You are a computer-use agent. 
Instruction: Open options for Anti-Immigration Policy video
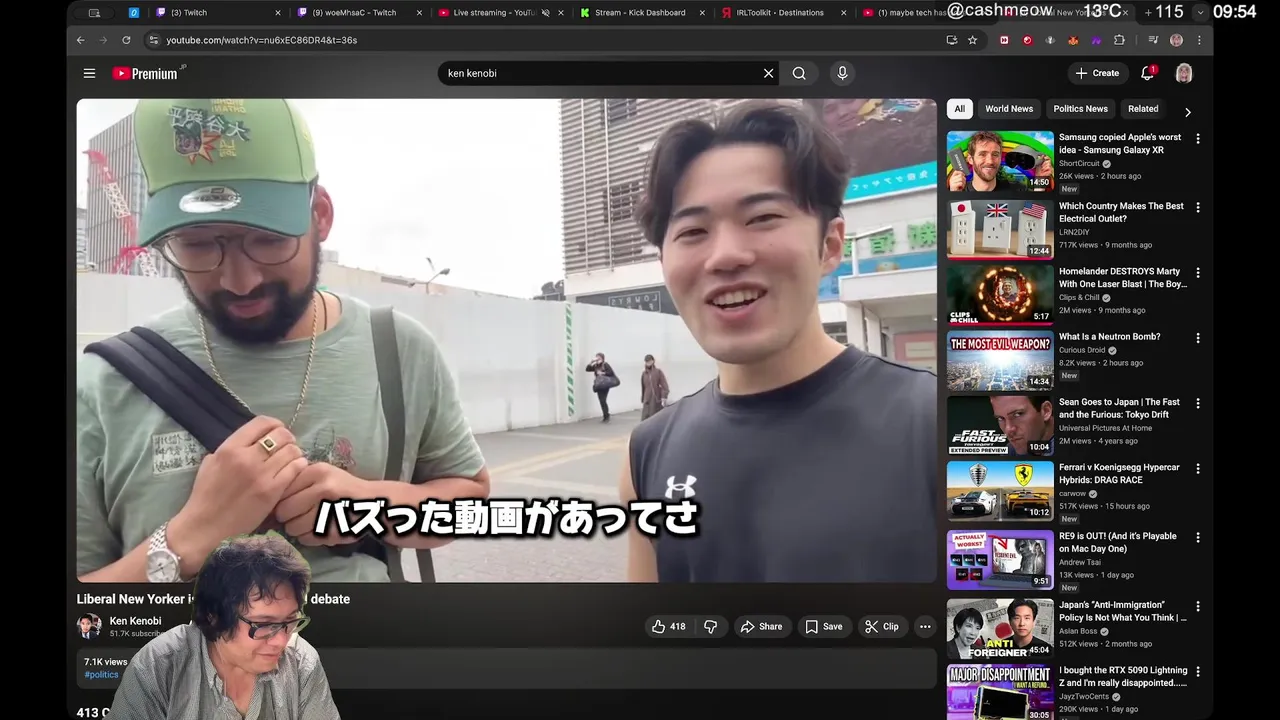pyautogui.click(x=1198, y=606)
